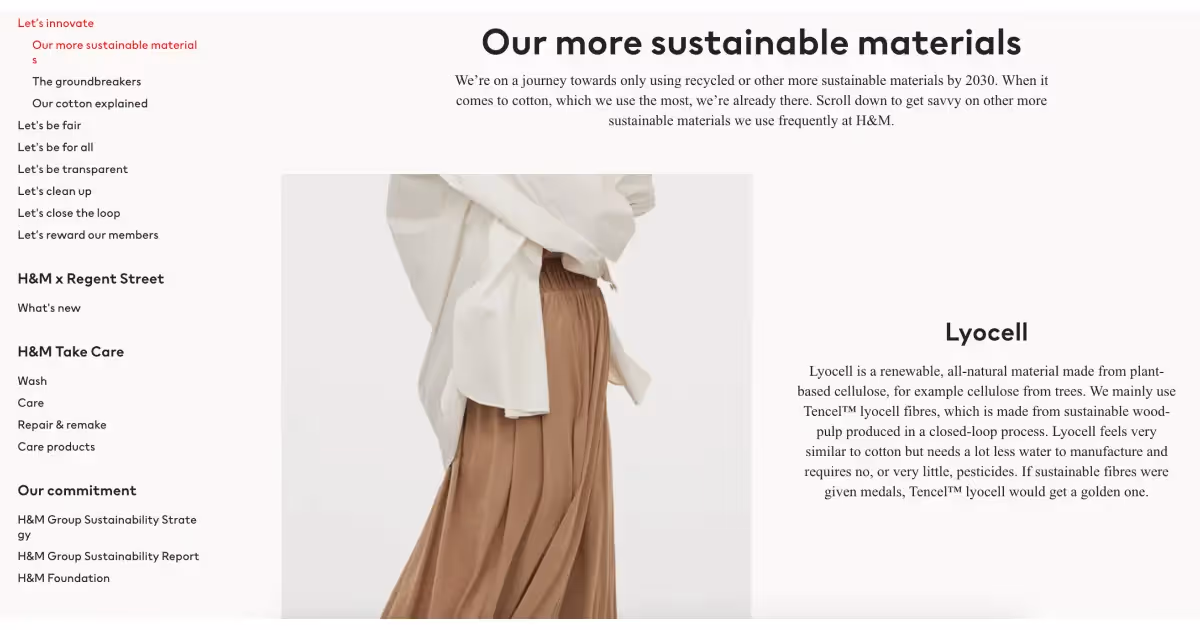Go to Let's close the loop
Screen dimensions: 1200x630
coord(68,213)
